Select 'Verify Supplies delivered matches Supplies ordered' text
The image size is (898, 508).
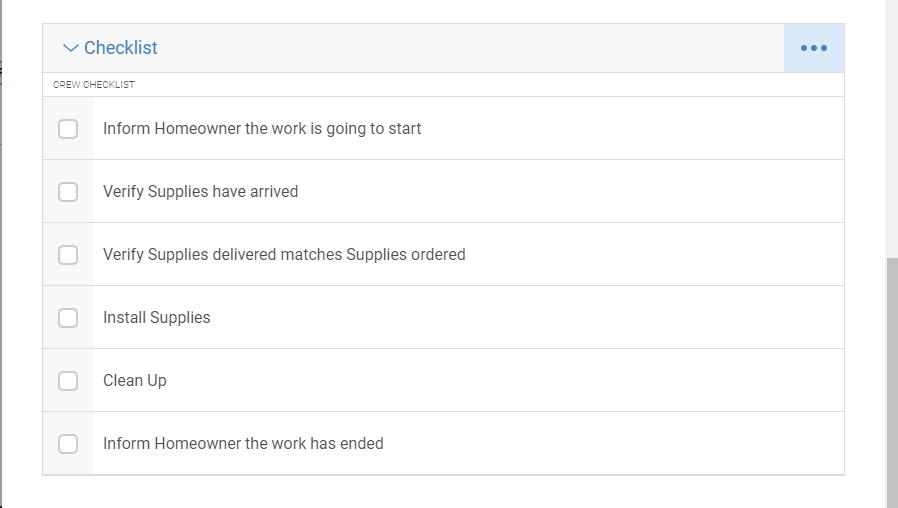(x=284, y=254)
